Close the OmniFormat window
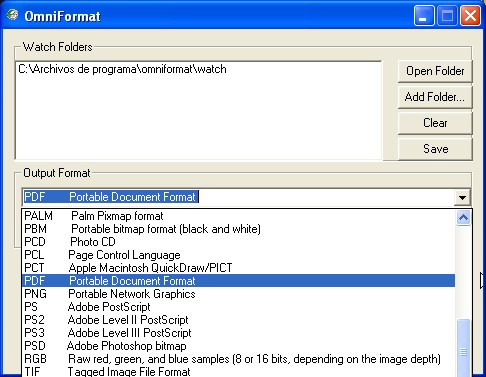 [x=470, y=16]
